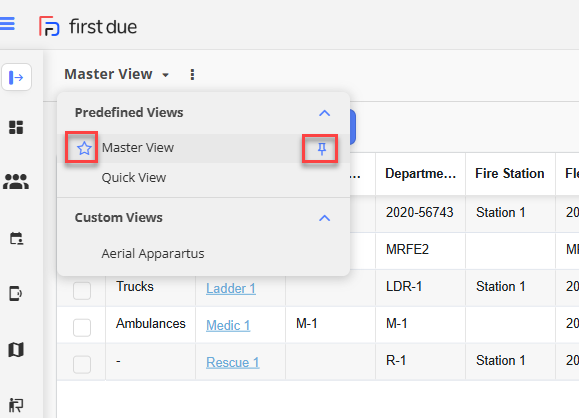Check the checkbox for Ladder 1 row
Viewport: 579px width, 418px height.
[82, 291]
